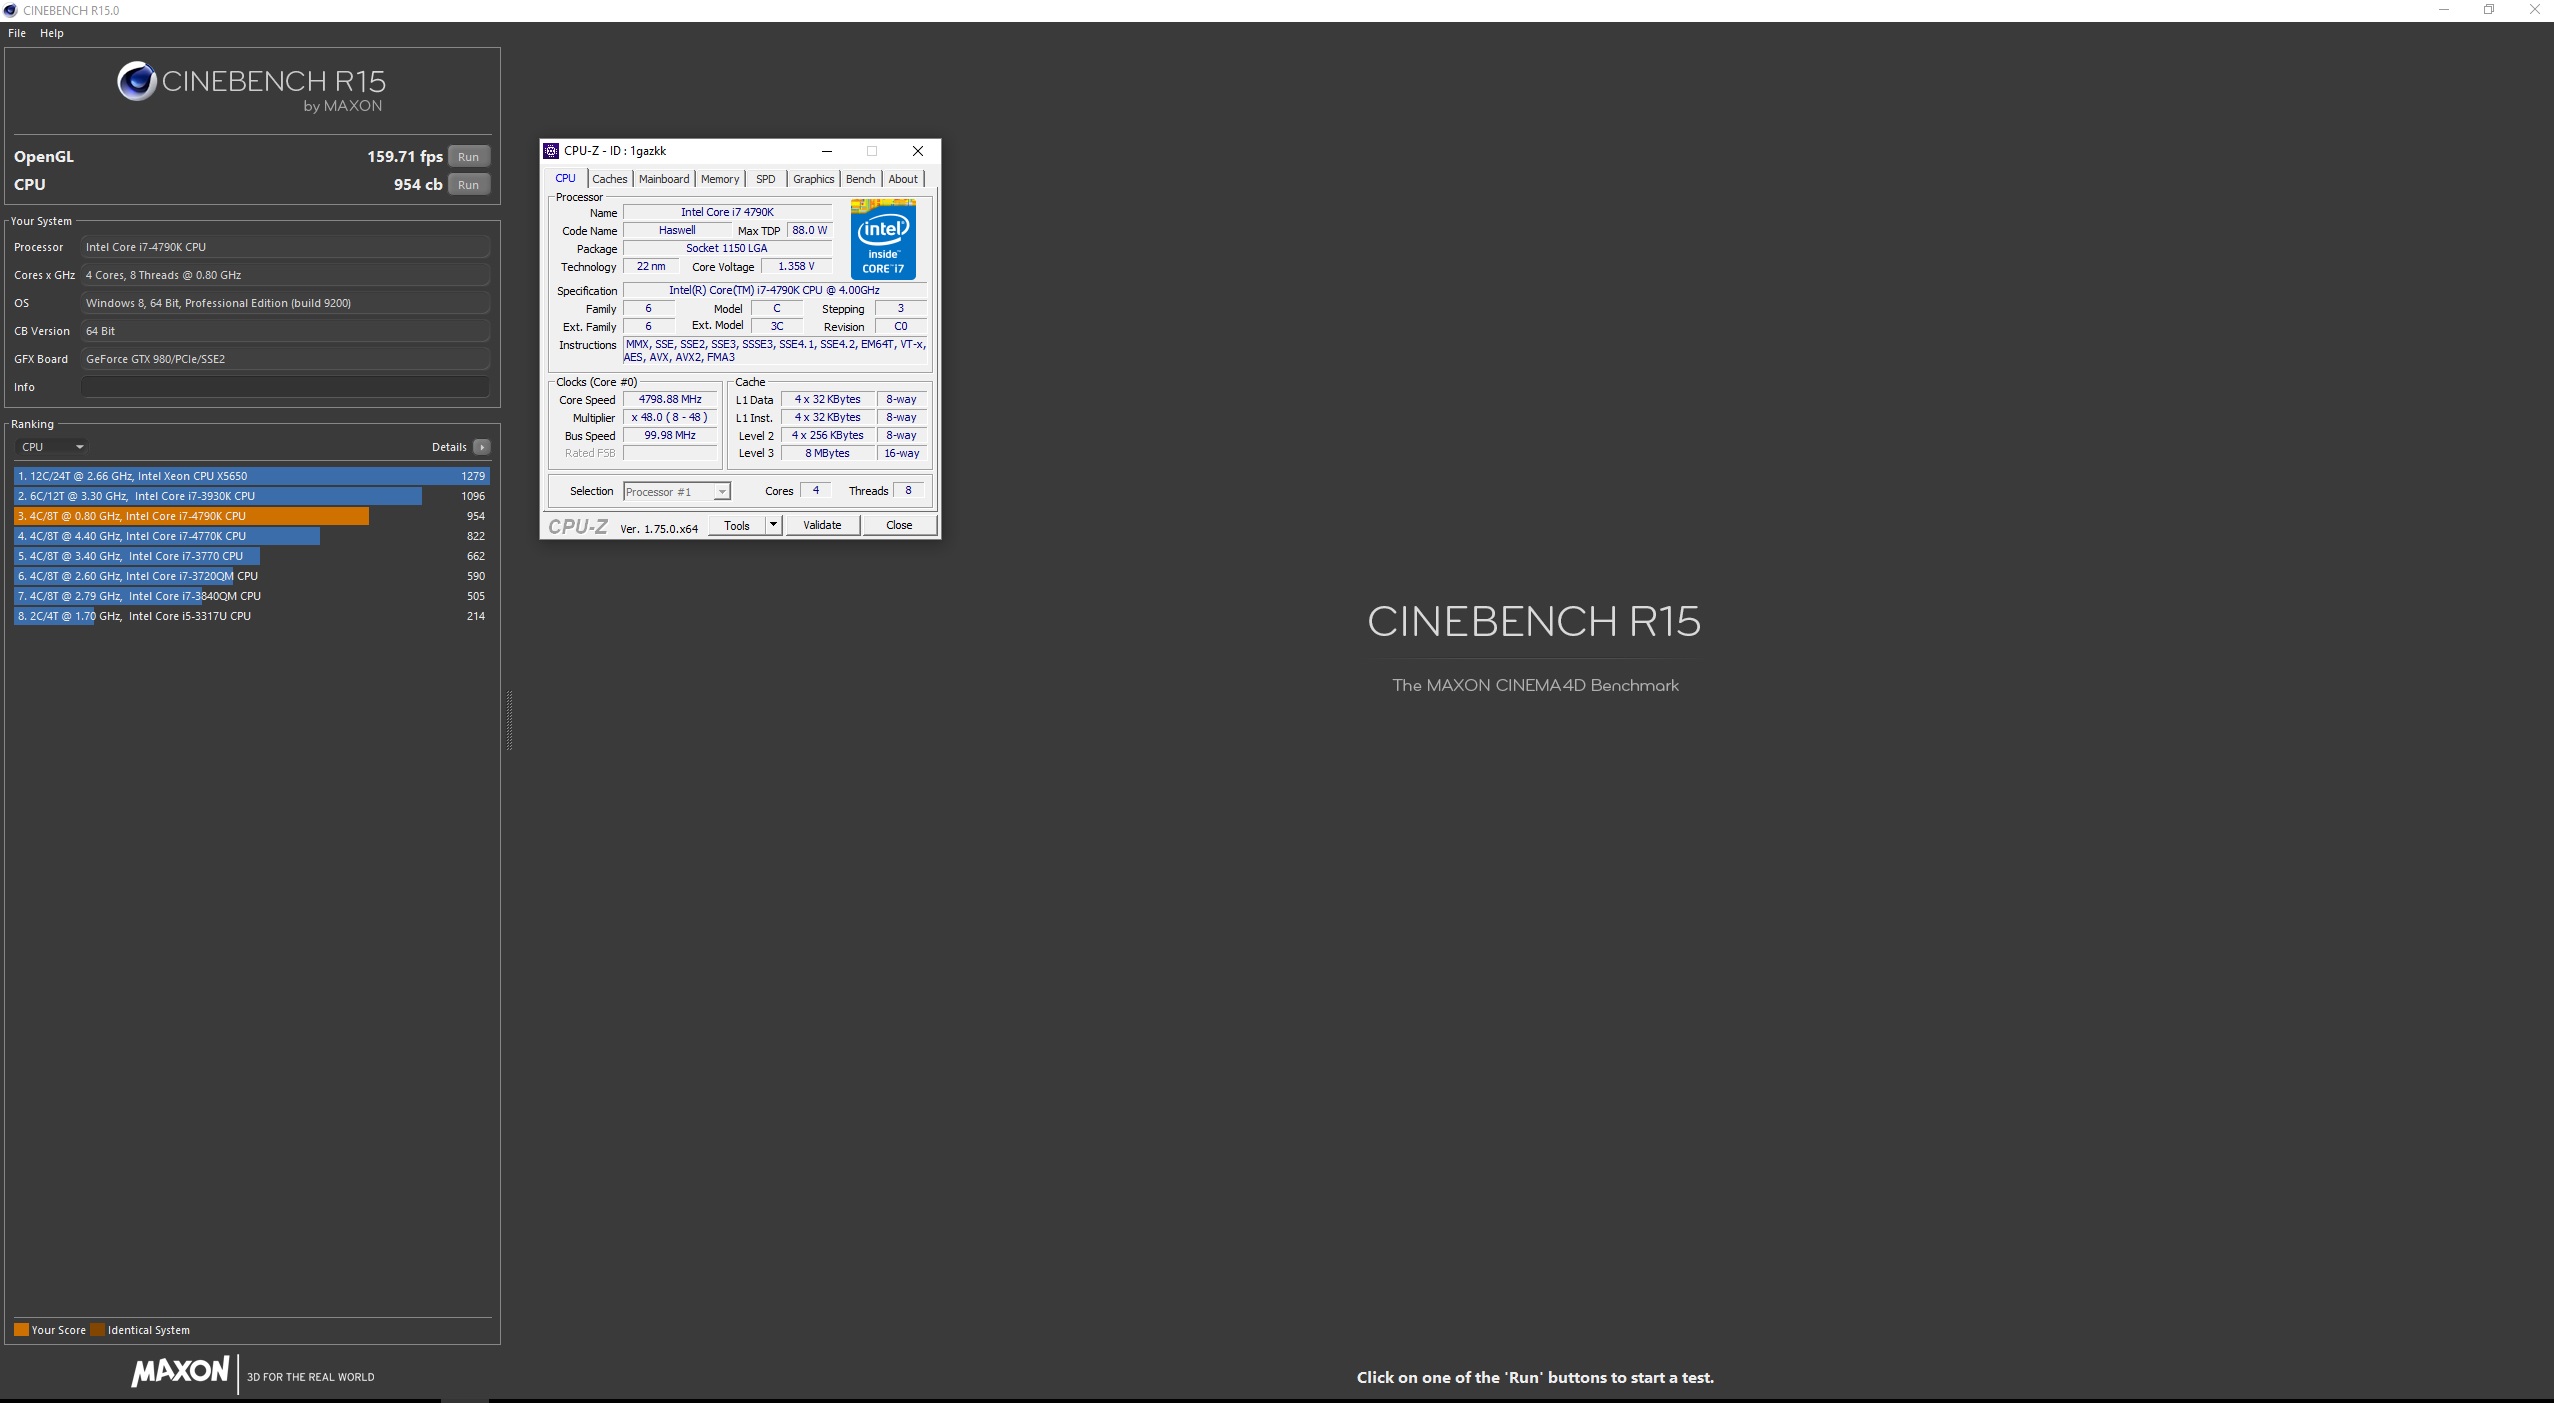Open the Help menu
The image size is (2554, 1403).
52,33
